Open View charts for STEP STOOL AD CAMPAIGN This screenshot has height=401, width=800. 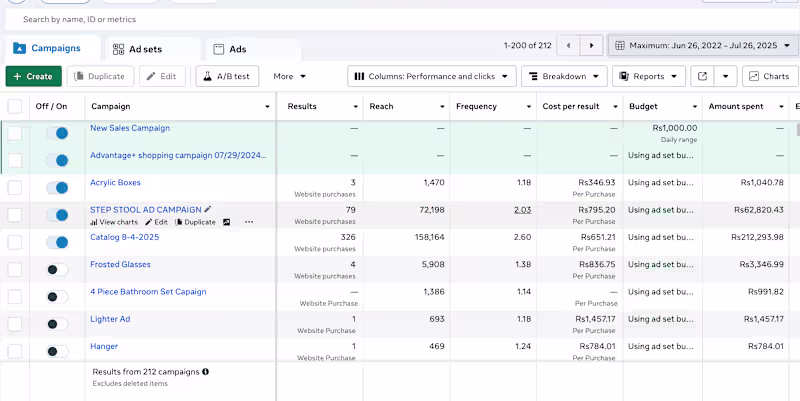click(x=114, y=222)
